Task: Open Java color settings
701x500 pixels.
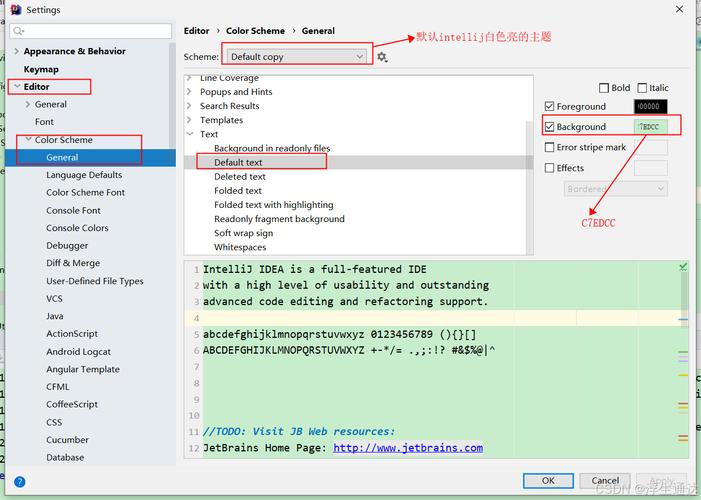Action: click(x=55, y=316)
